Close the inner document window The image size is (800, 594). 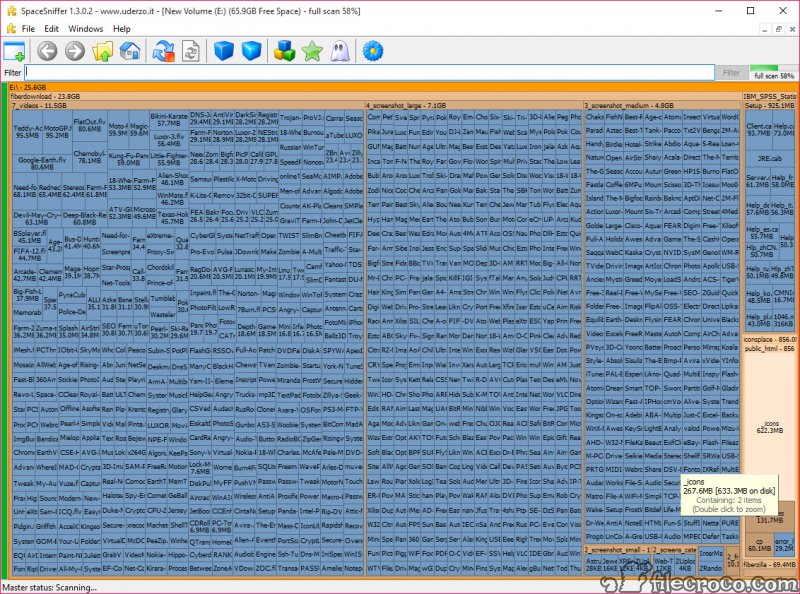coord(792,29)
